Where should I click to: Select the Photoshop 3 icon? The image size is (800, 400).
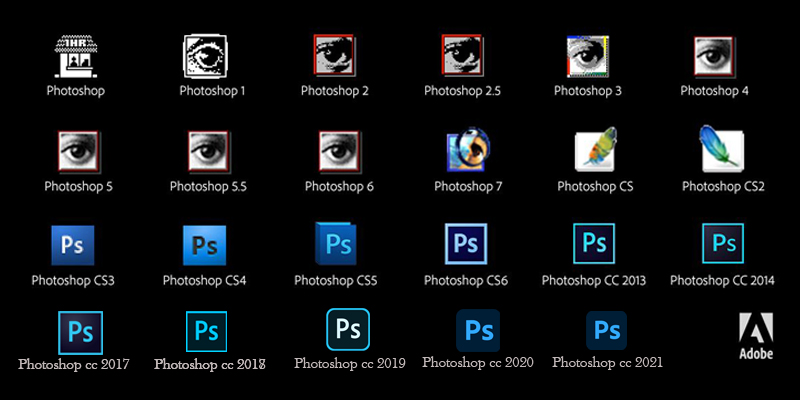coord(588,57)
